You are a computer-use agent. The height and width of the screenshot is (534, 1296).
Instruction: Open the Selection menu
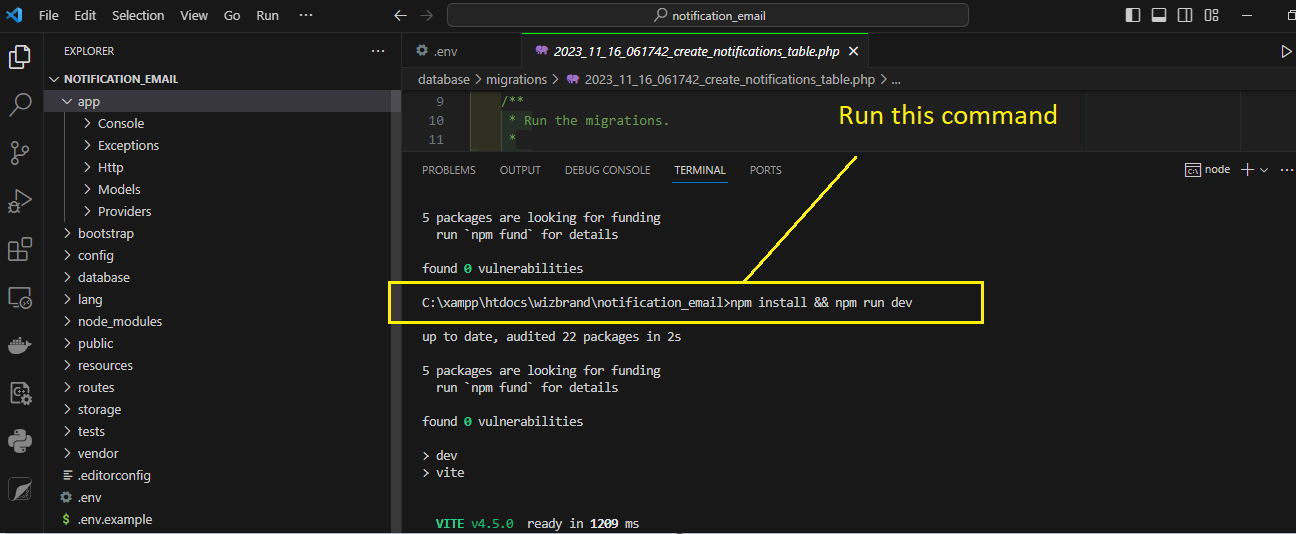[138, 15]
